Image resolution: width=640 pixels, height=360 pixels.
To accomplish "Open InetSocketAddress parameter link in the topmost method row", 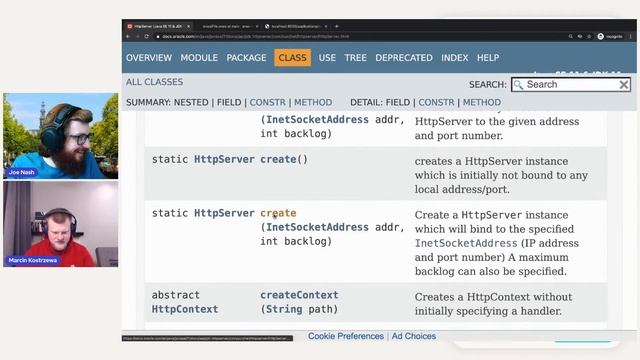I will (x=317, y=120).
